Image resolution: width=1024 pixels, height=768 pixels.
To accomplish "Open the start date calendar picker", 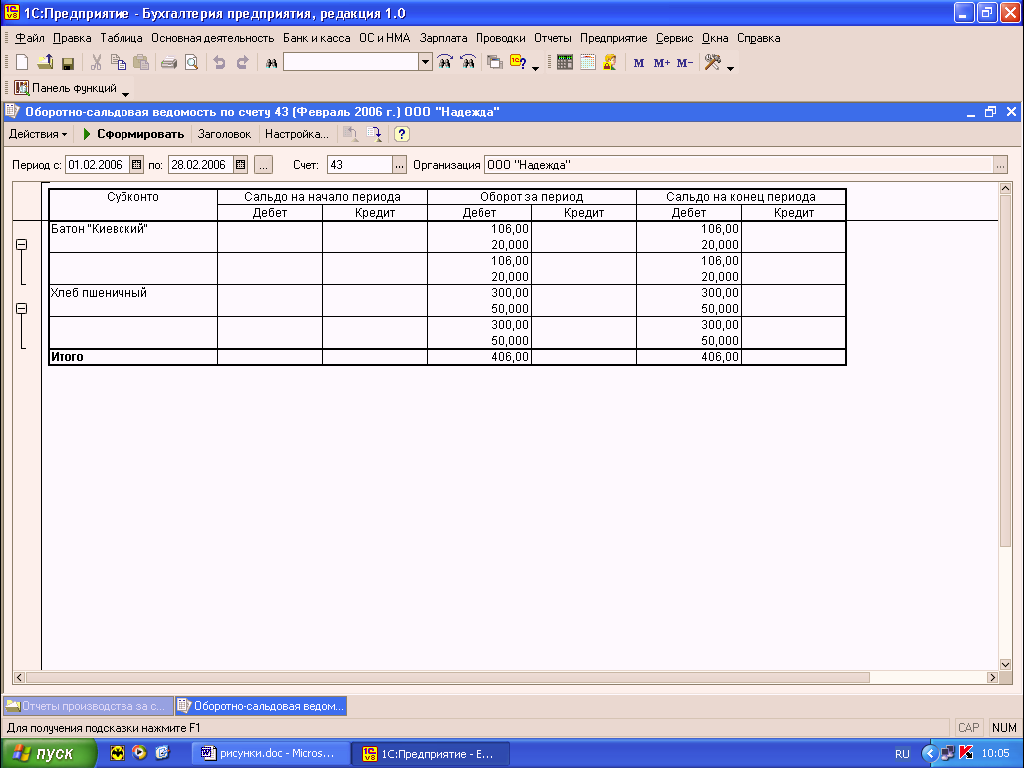I will (137, 165).
